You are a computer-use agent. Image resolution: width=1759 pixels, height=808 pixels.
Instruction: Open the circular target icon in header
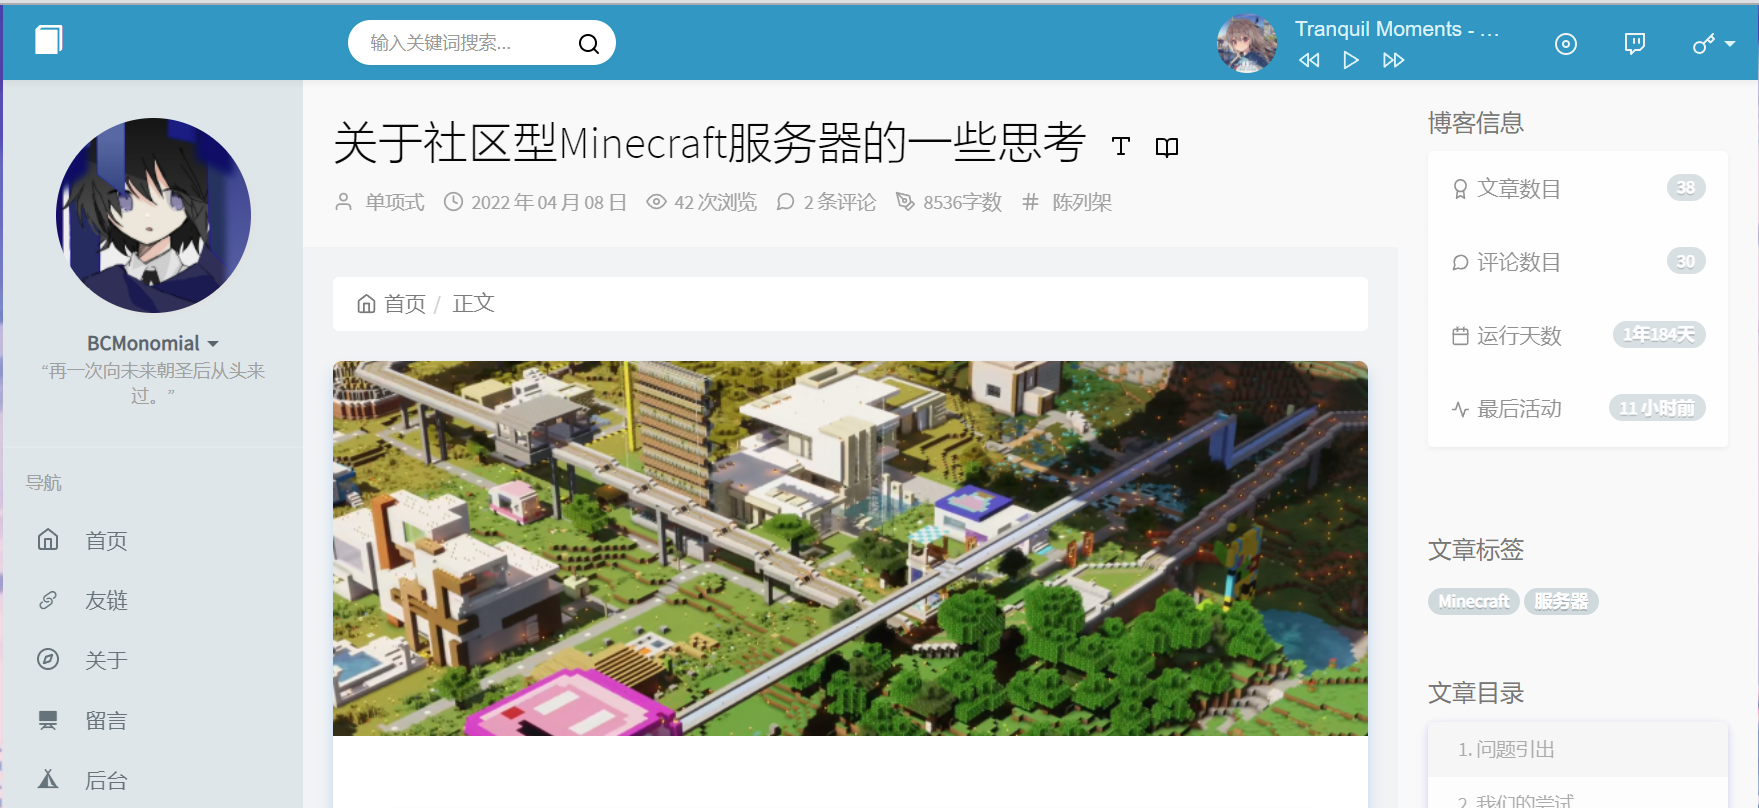click(1566, 44)
